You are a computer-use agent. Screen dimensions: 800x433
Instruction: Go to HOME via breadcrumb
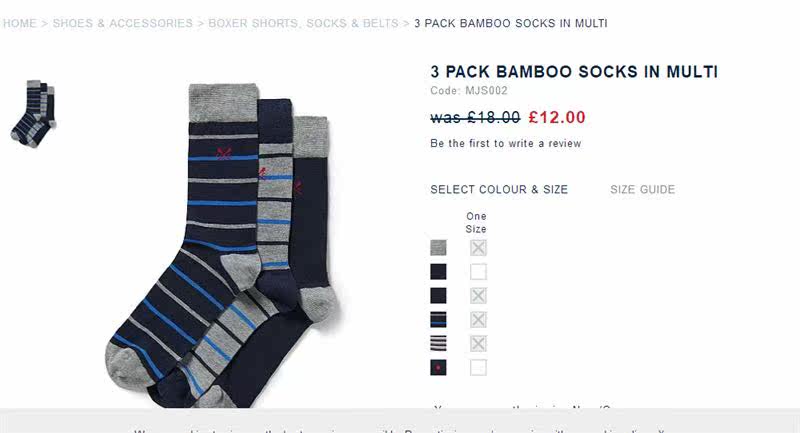point(20,23)
